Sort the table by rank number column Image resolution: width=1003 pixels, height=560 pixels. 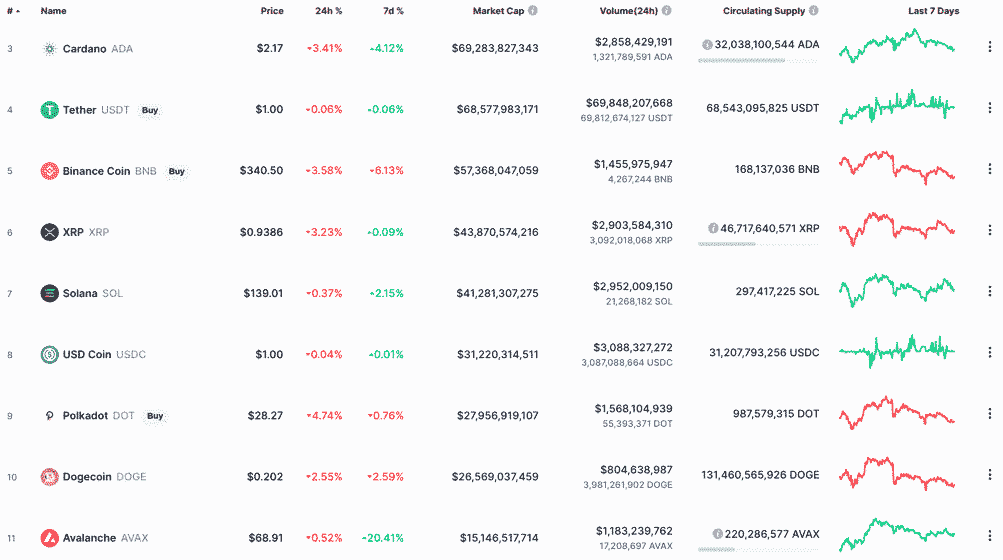click(x=13, y=11)
